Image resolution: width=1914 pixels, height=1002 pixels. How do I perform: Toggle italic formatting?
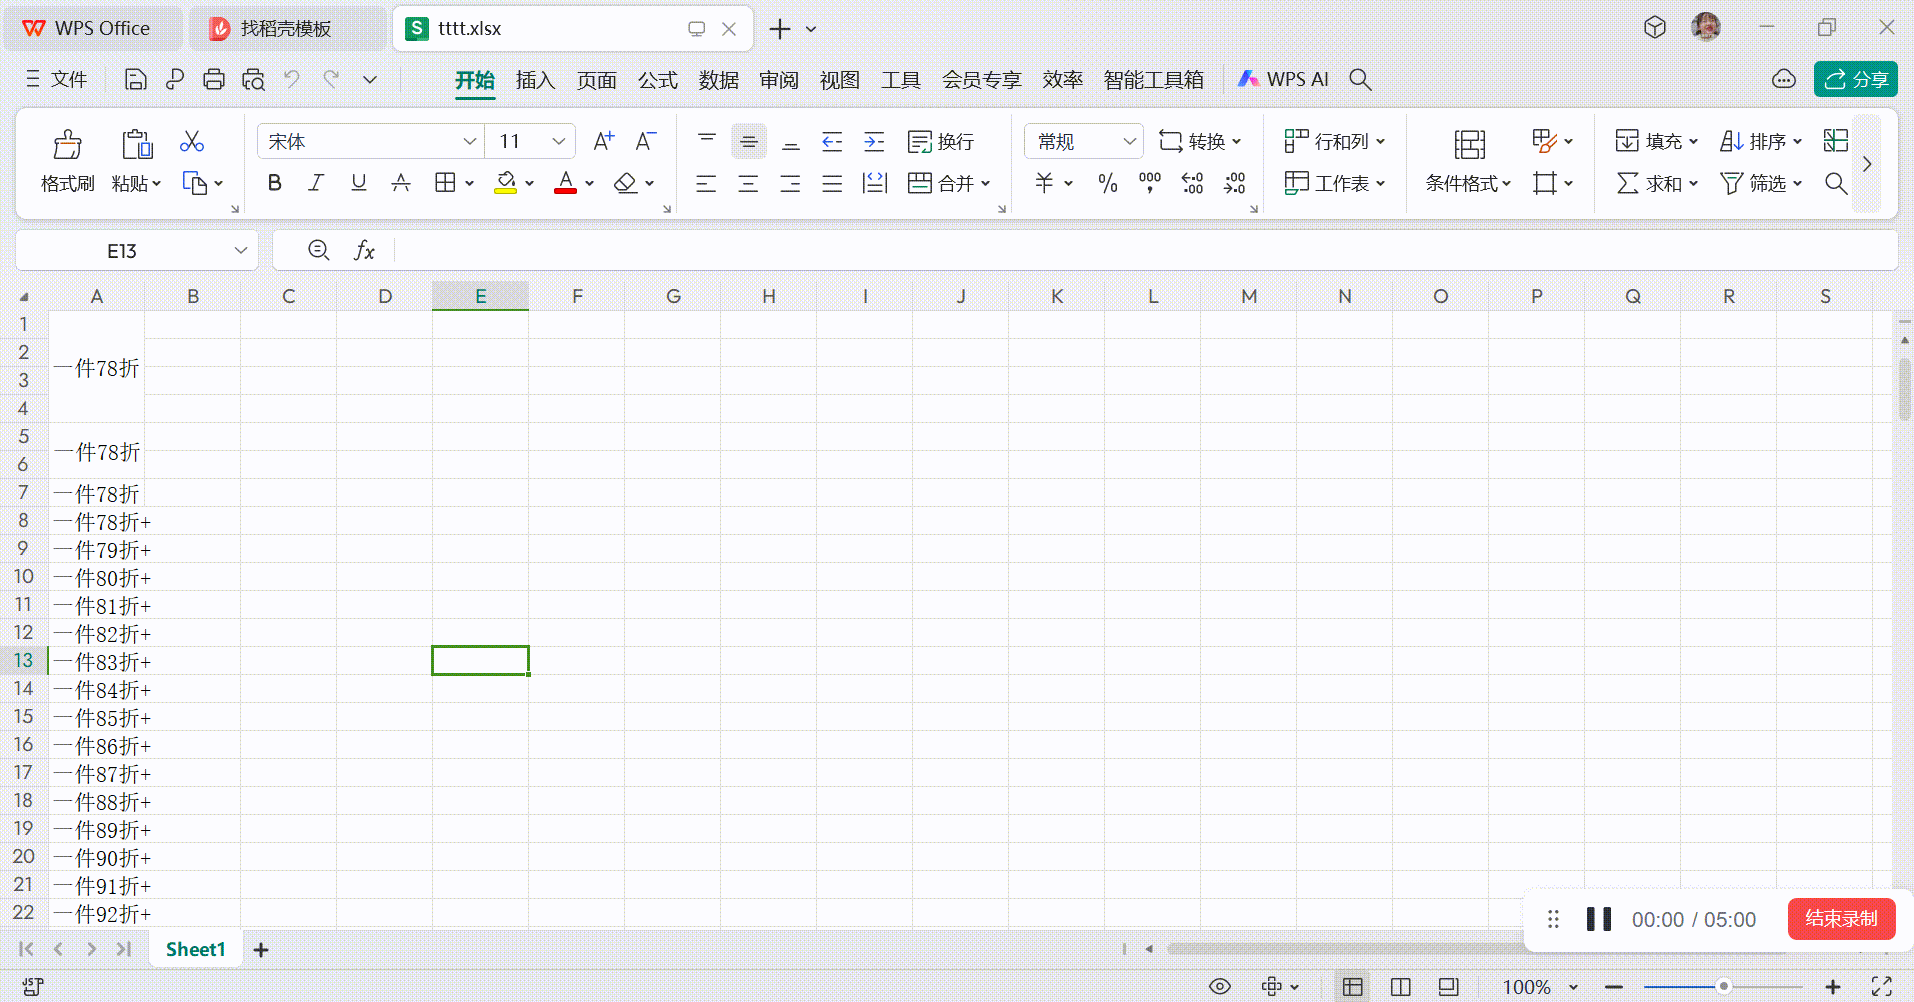[316, 183]
